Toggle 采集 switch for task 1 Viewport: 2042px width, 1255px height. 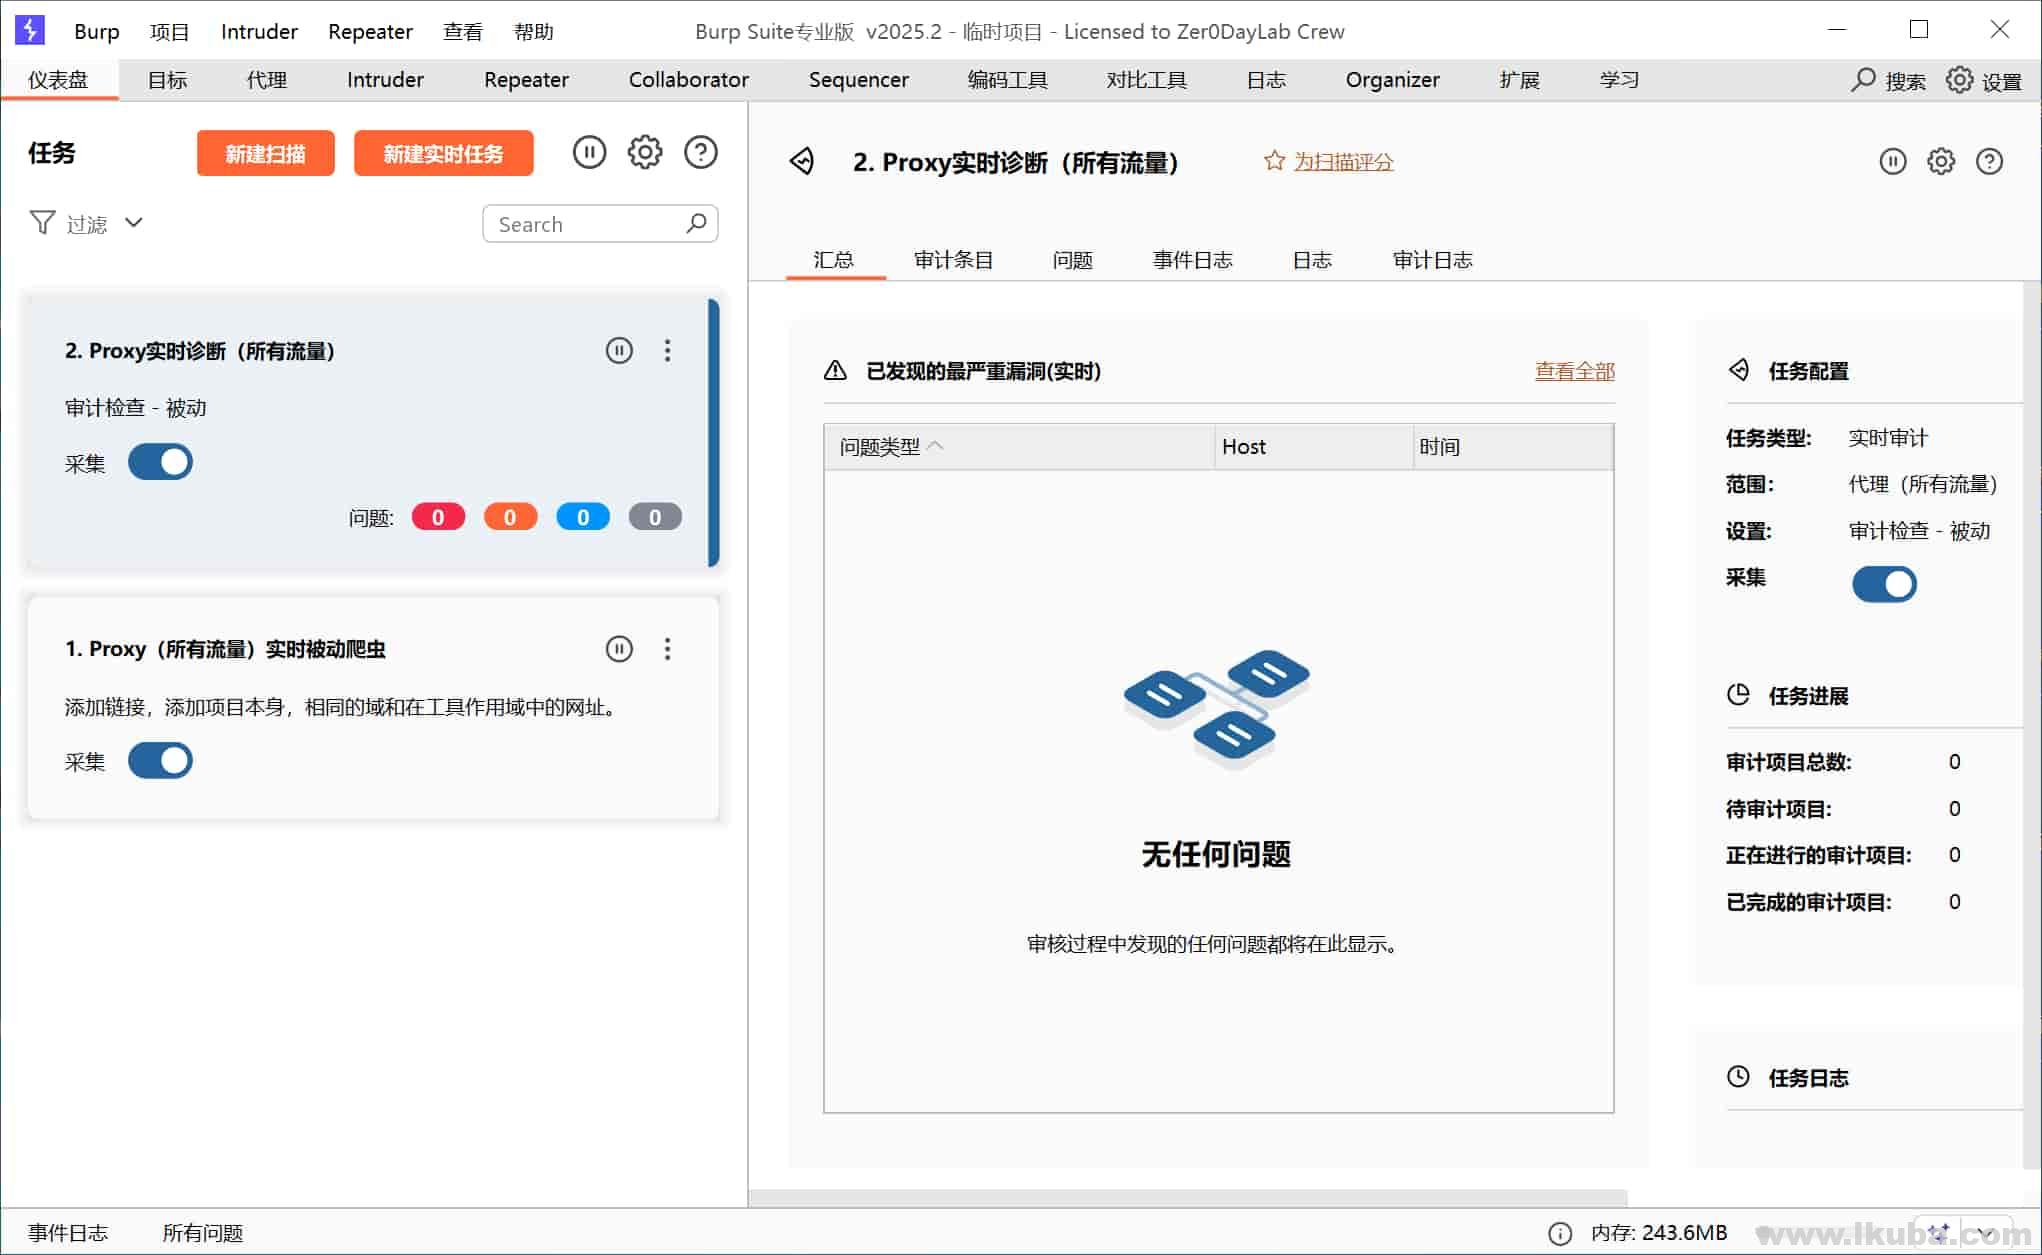point(160,760)
